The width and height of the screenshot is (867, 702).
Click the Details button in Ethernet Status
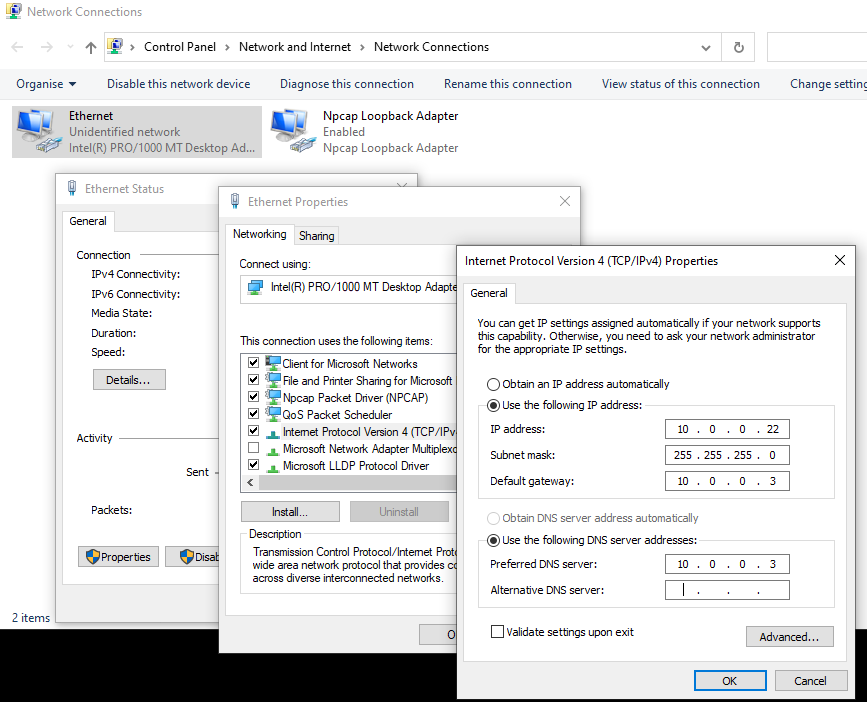[x=129, y=379]
